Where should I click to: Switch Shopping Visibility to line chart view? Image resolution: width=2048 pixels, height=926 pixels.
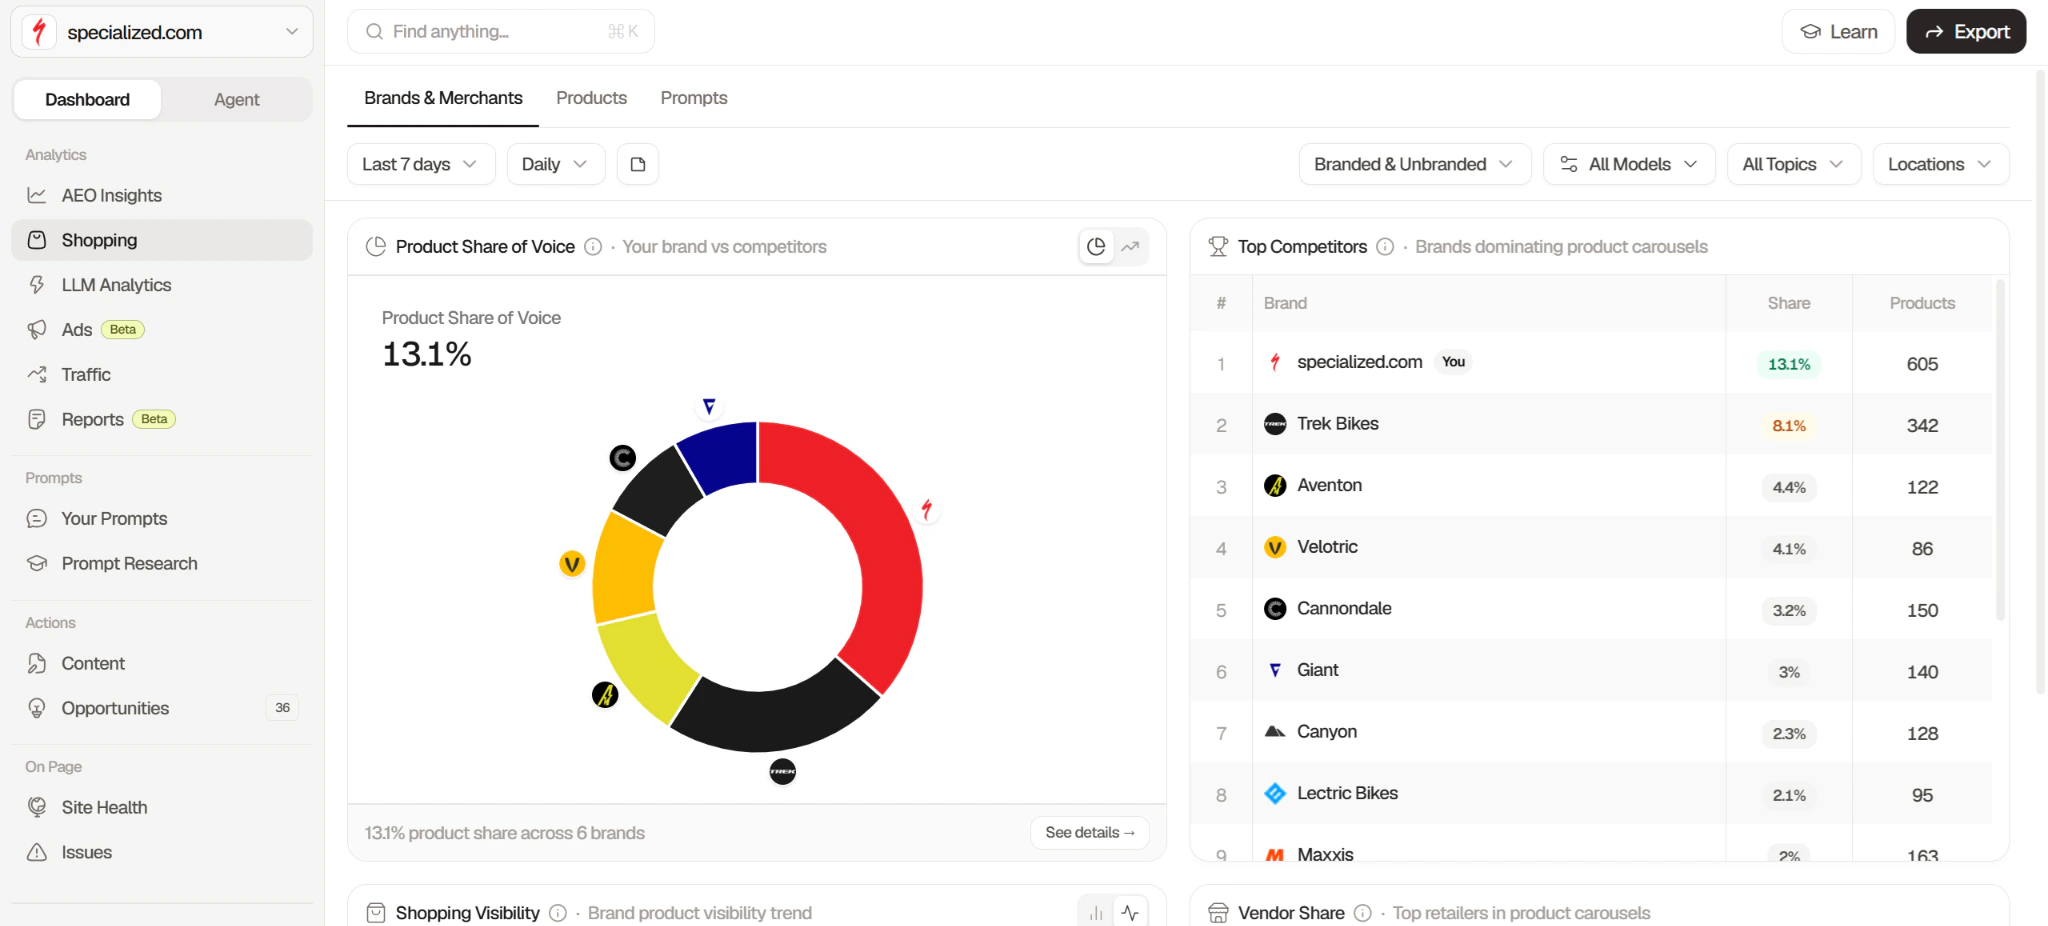pyautogui.click(x=1131, y=913)
